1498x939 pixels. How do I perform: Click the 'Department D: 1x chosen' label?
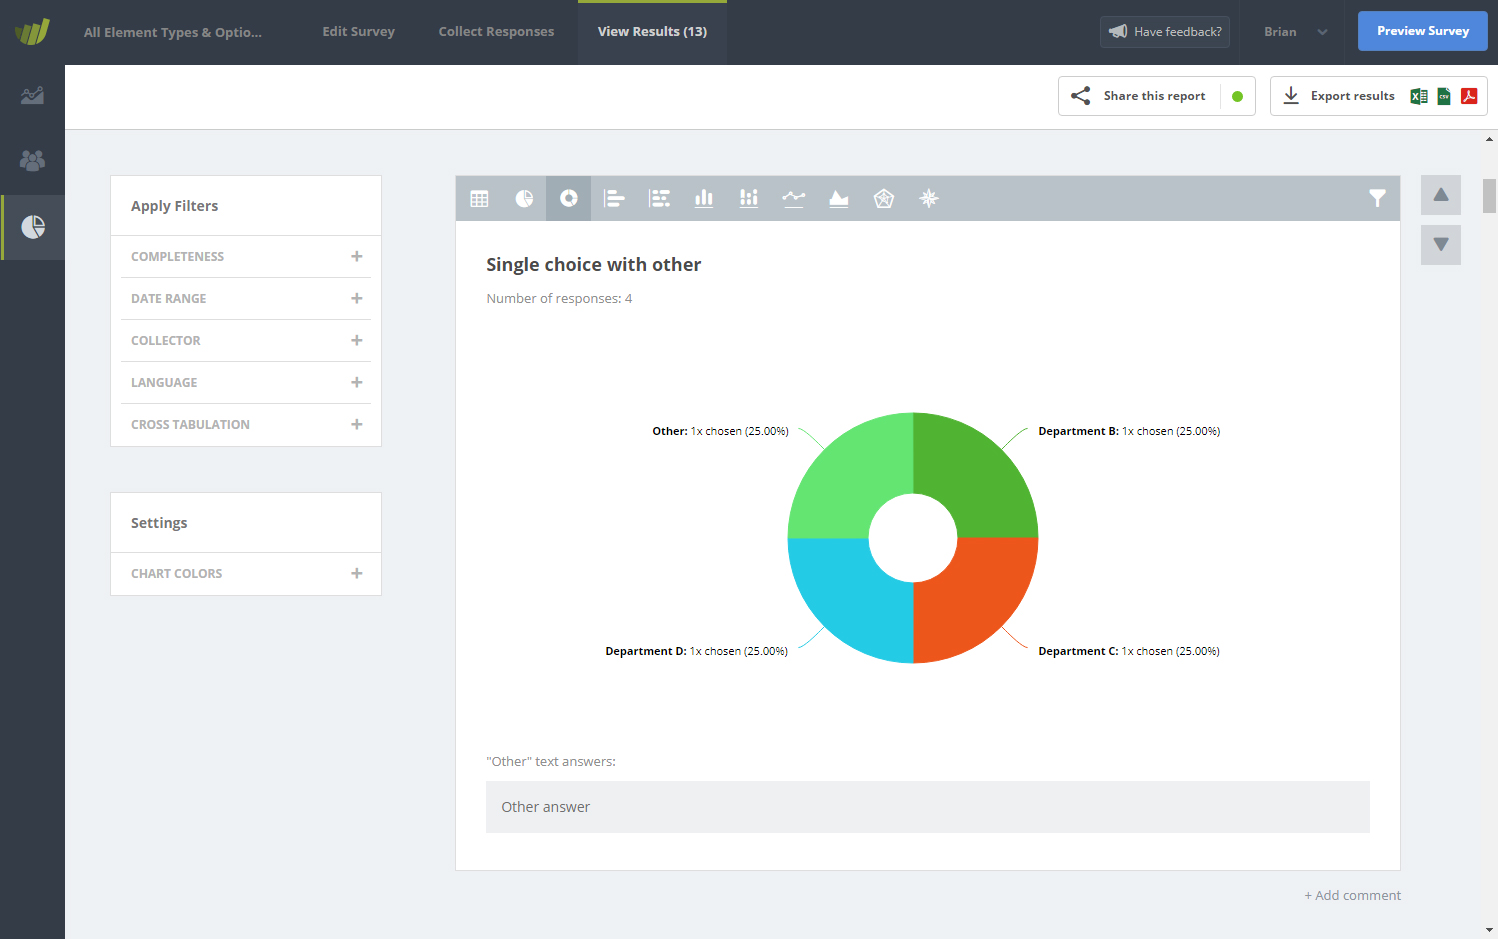click(696, 652)
